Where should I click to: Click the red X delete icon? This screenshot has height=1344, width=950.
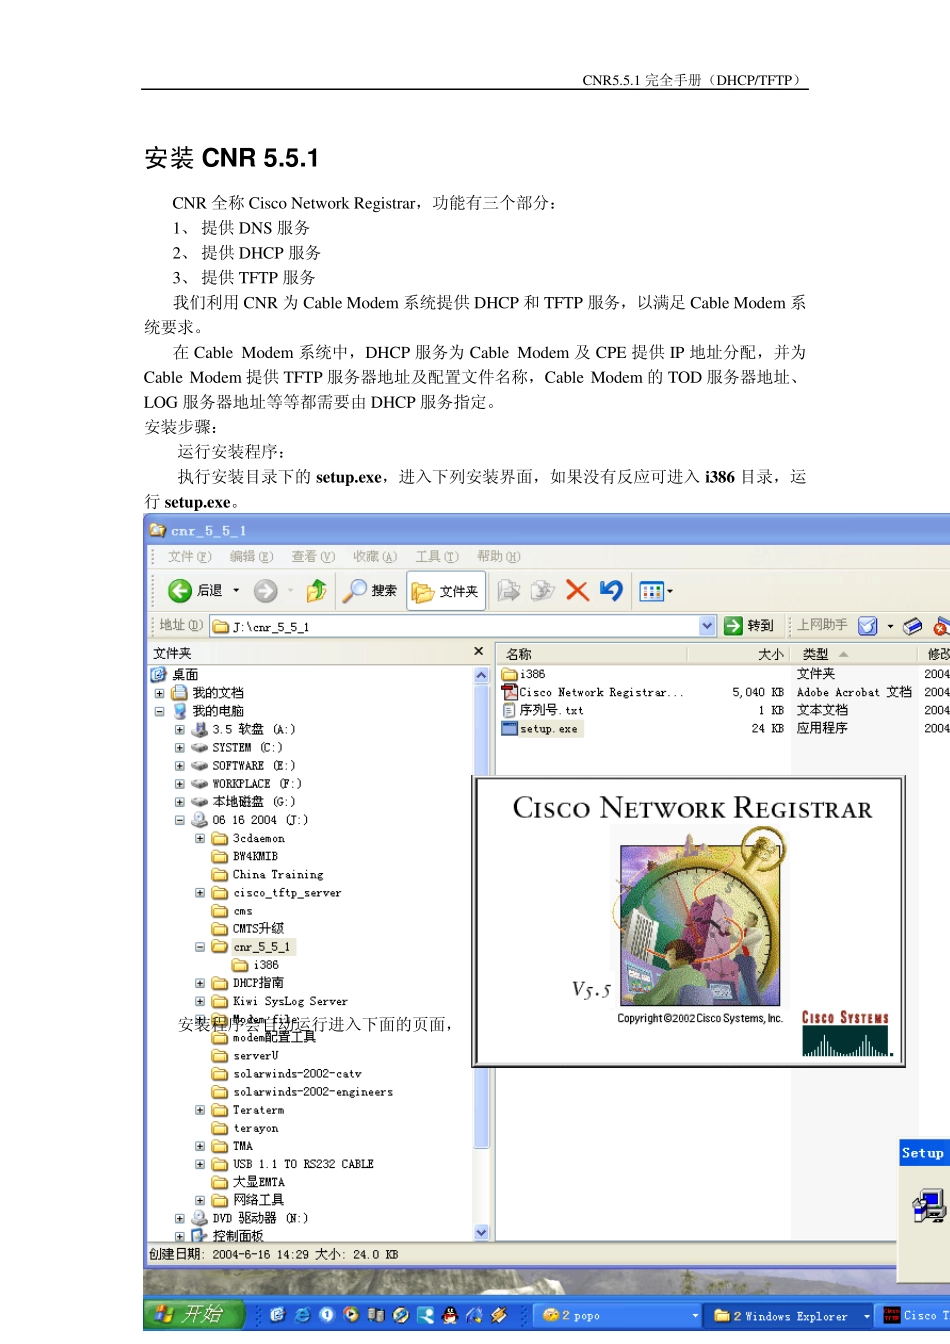tap(577, 591)
